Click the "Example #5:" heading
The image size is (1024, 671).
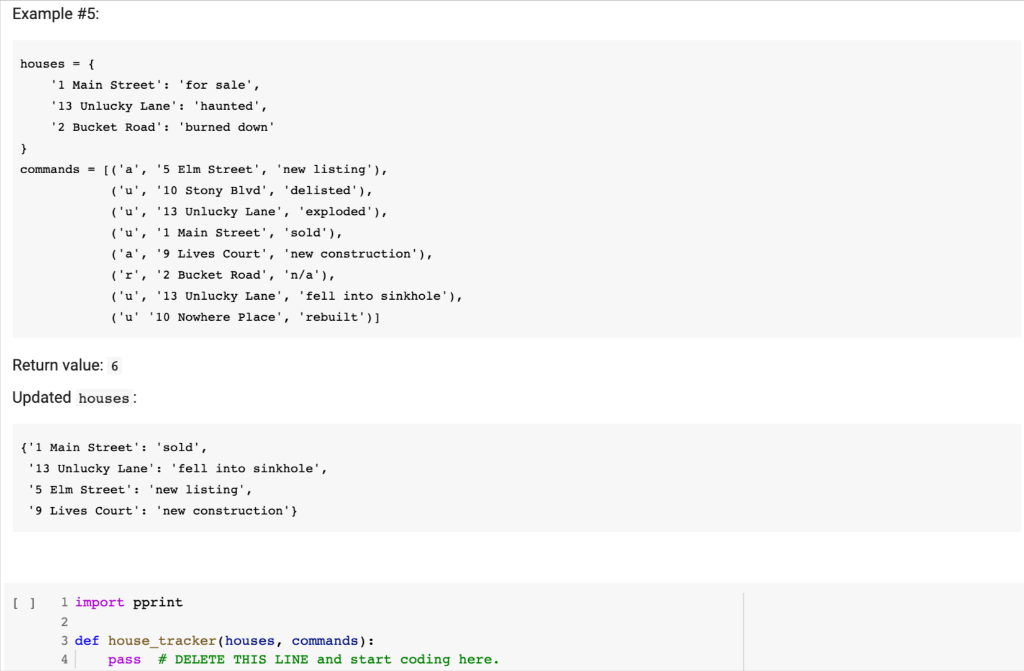(x=56, y=14)
